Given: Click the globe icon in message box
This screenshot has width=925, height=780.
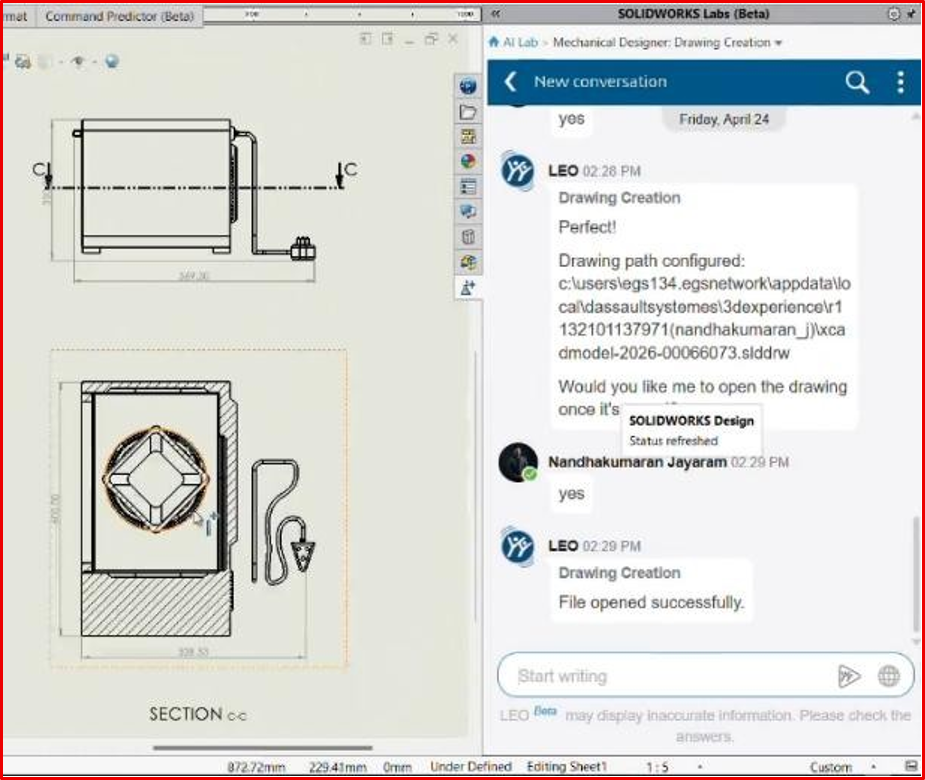Looking at the screenshot, I should coord(888,676).
